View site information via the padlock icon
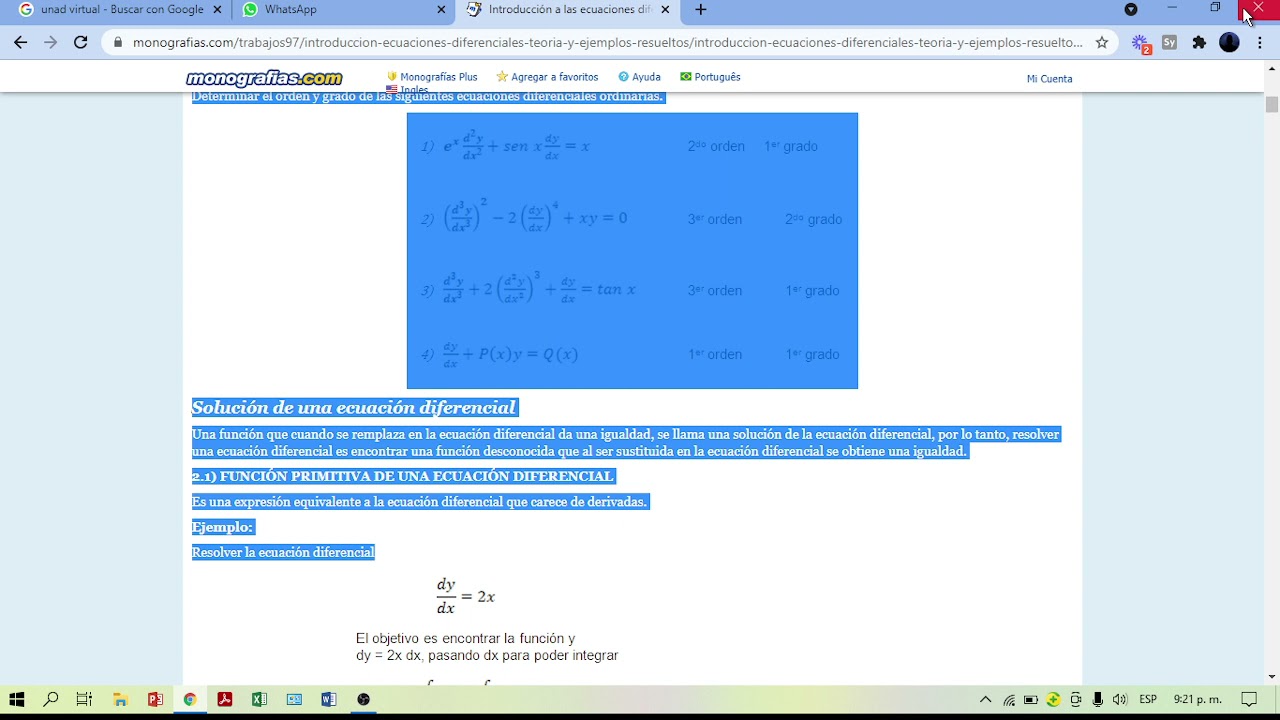Image resolution: width=1280 pixels, height=720 pixels. point(118,43)
